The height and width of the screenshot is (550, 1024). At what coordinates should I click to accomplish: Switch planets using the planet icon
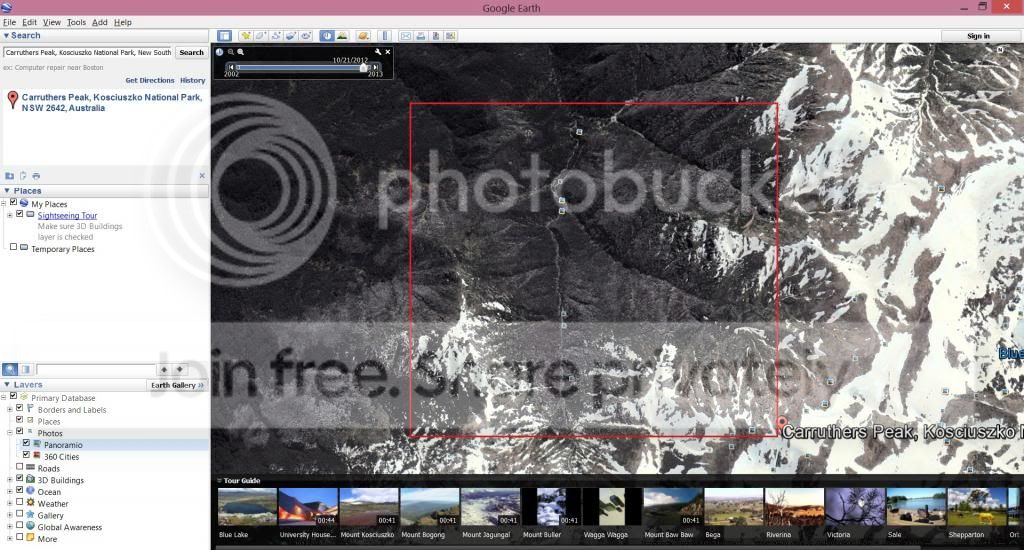coord(363,36)
